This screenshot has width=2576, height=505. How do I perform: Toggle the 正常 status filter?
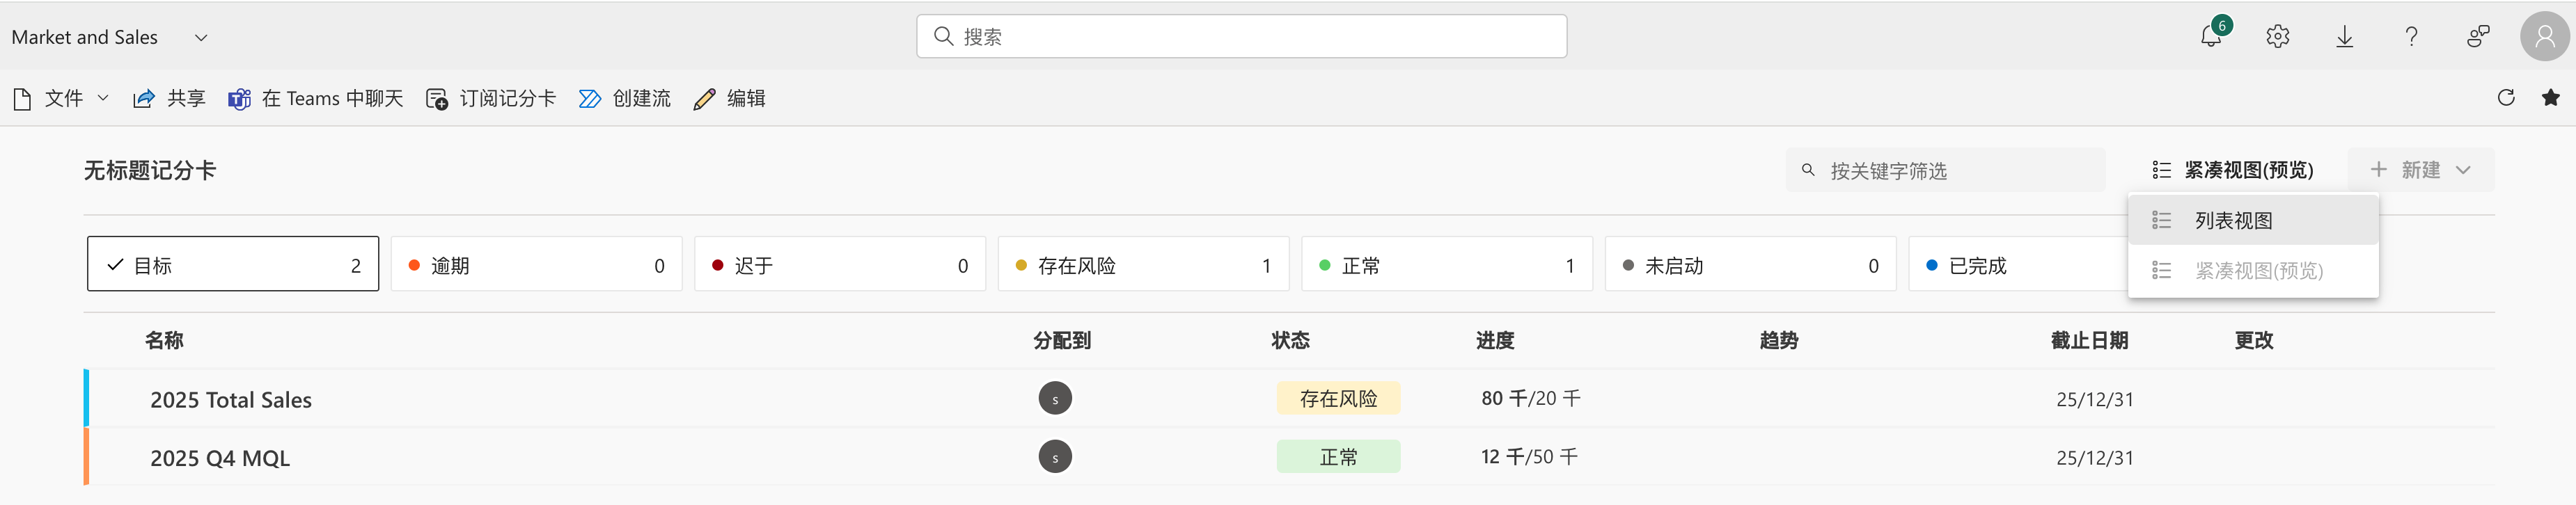coord(1446,265)
